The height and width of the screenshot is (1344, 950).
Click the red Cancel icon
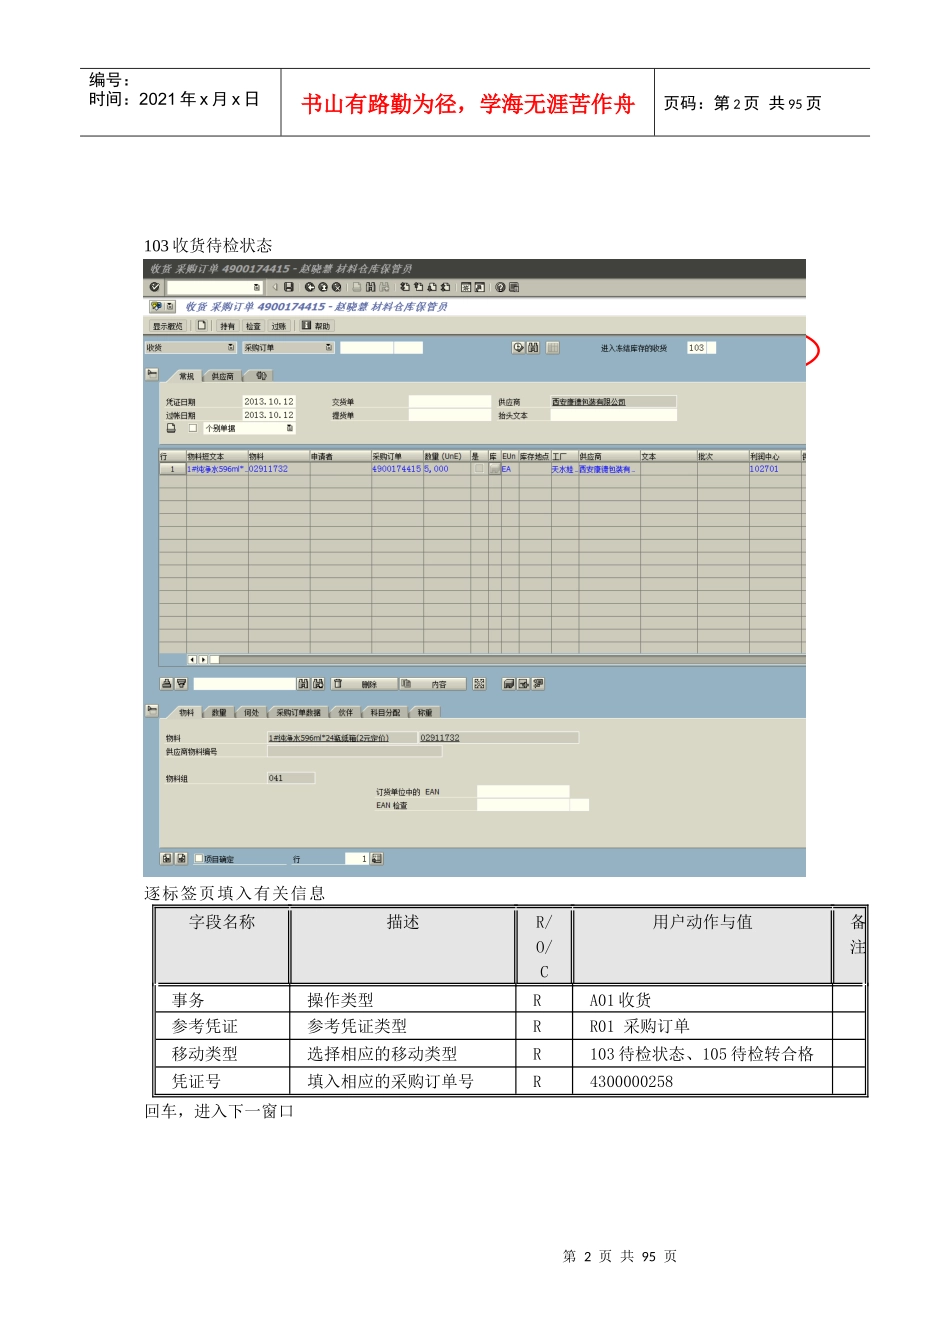click(x=336, y=287)
